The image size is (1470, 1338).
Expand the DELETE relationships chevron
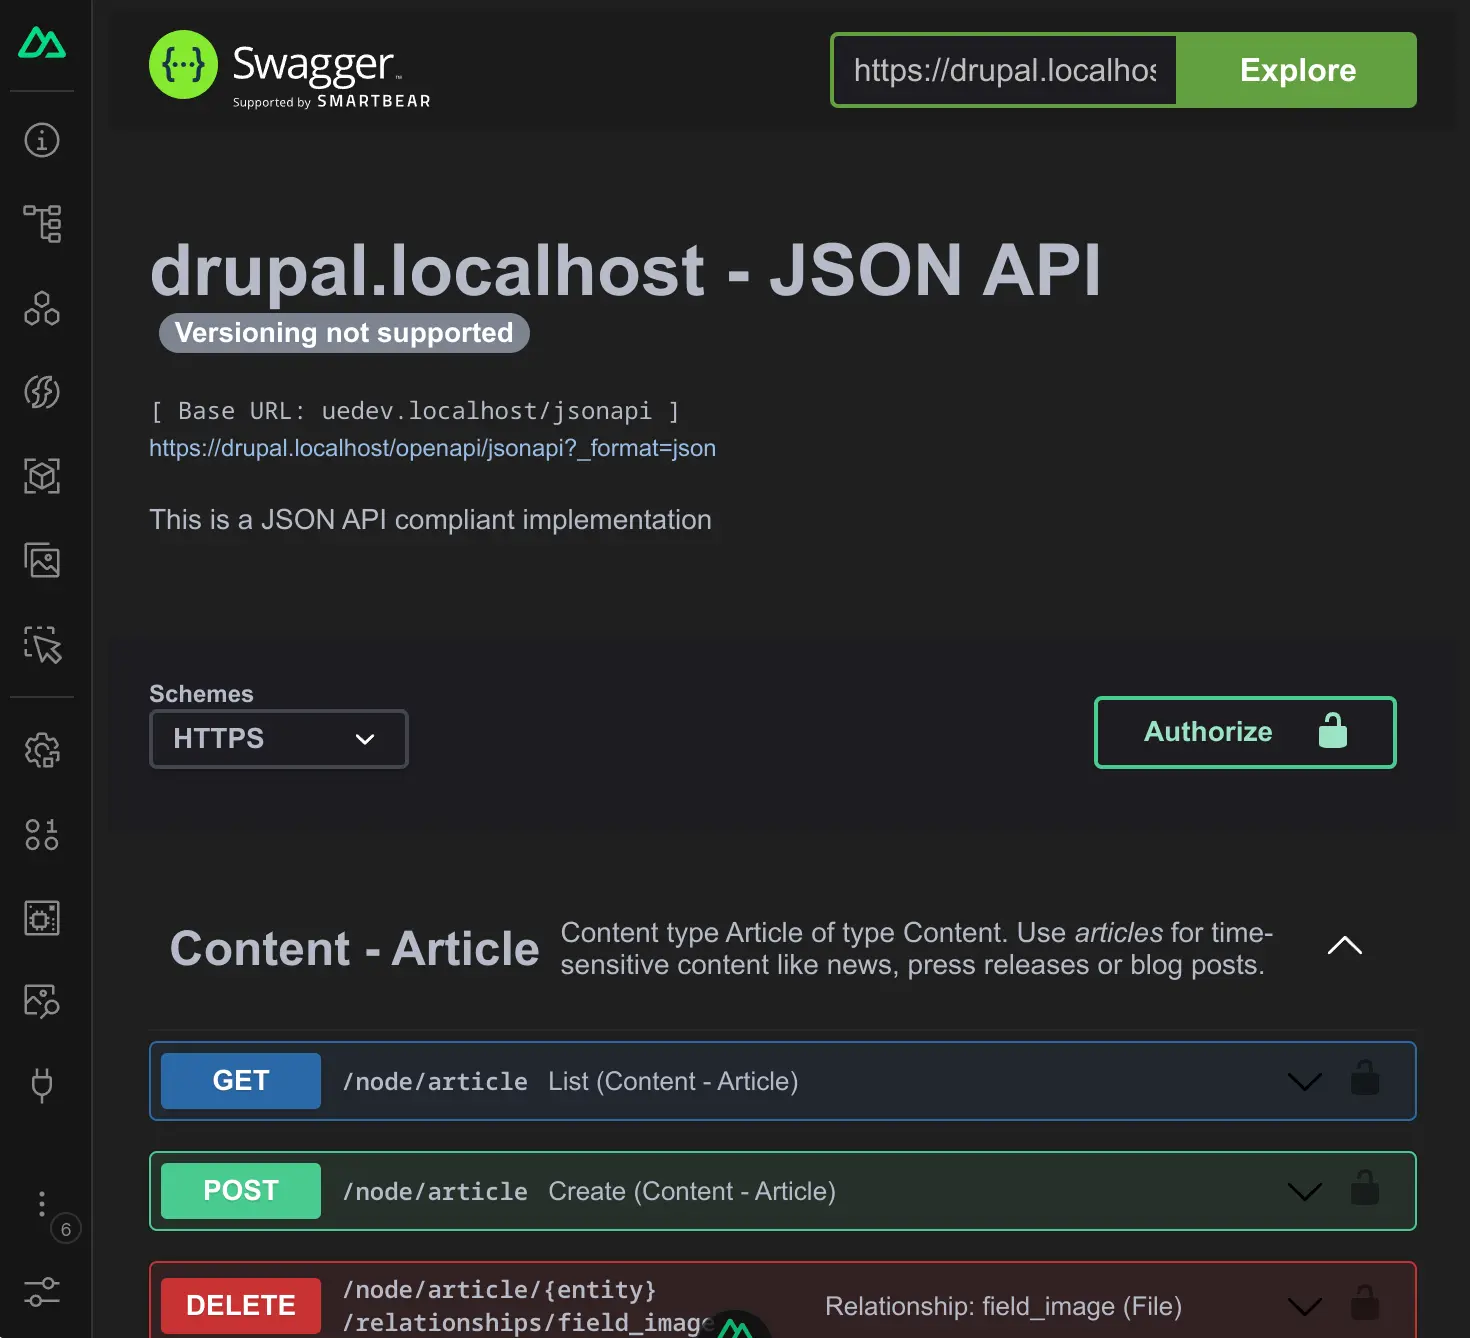click(x=1305, y=1307)
